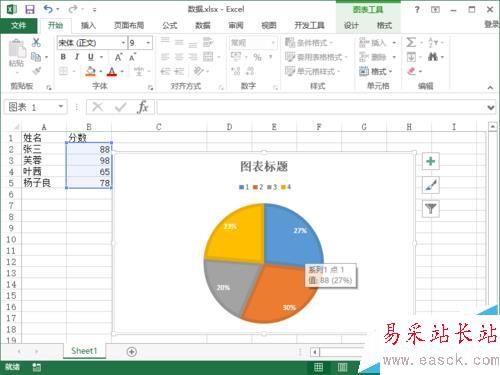Switch to the chart Format tab
The height and width of the screenshot is (375, 500).
tap(384, 25)
